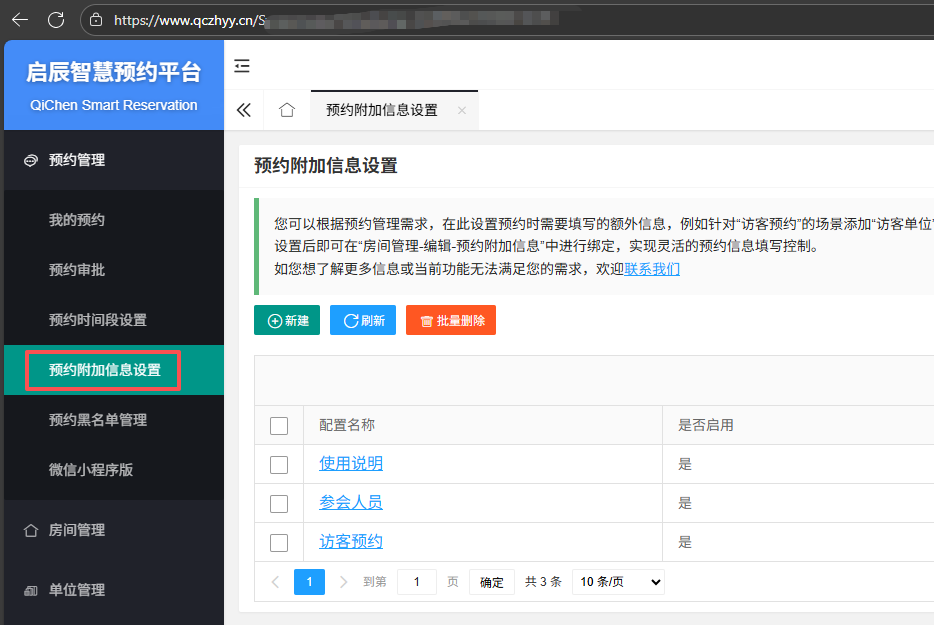Image resolution: width=934 pixels, height=625 pixels.
Task: Collapse sidebar using the hamburger toggle icon
Action: [x=242, y=66]
